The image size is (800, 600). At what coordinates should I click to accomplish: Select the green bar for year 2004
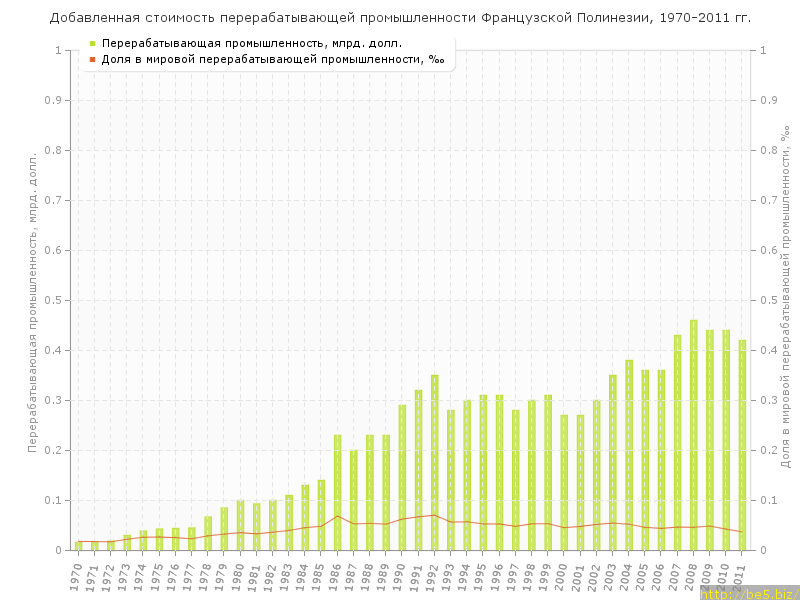pos(629,455)
